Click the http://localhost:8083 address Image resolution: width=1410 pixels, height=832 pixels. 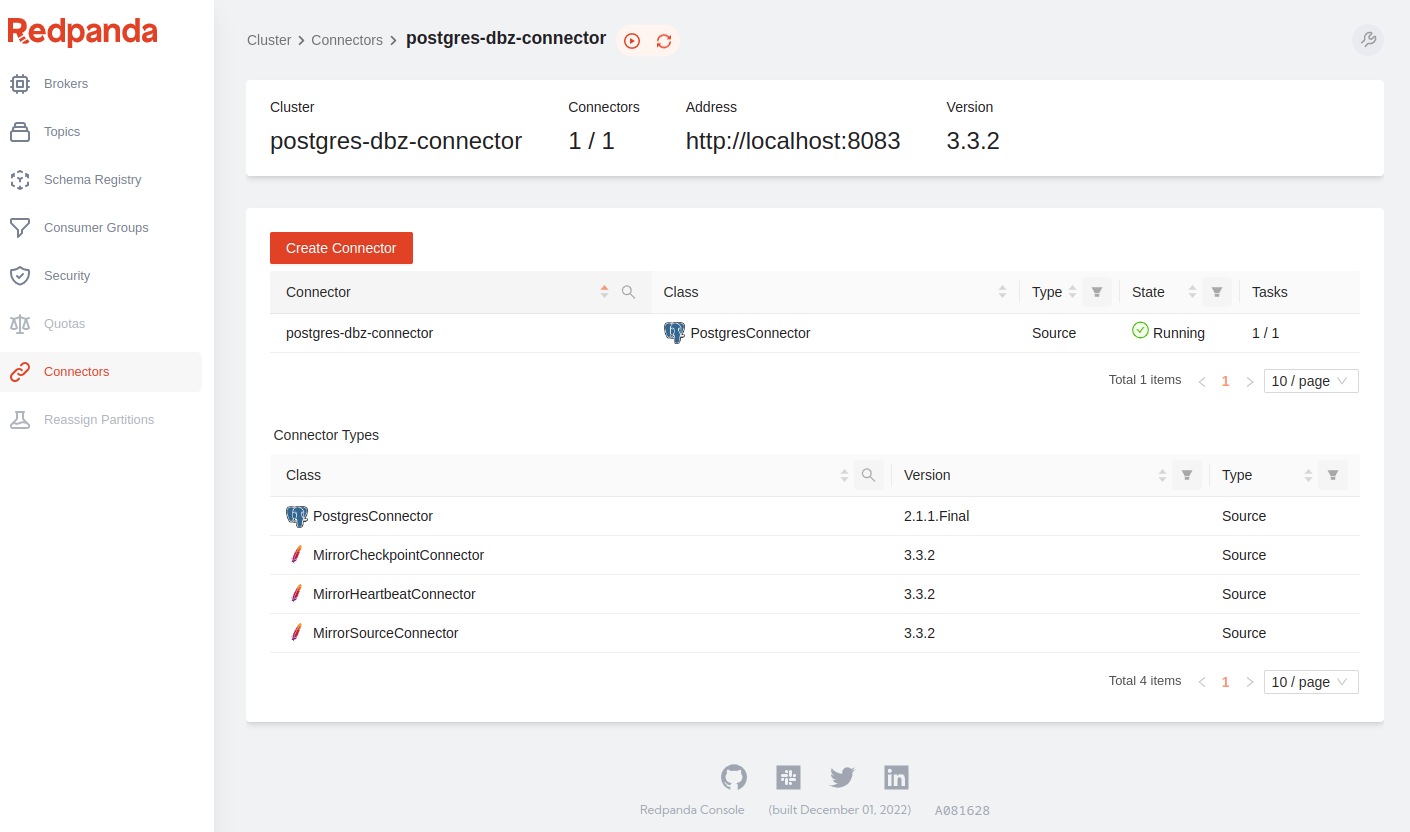coord(793,141)
